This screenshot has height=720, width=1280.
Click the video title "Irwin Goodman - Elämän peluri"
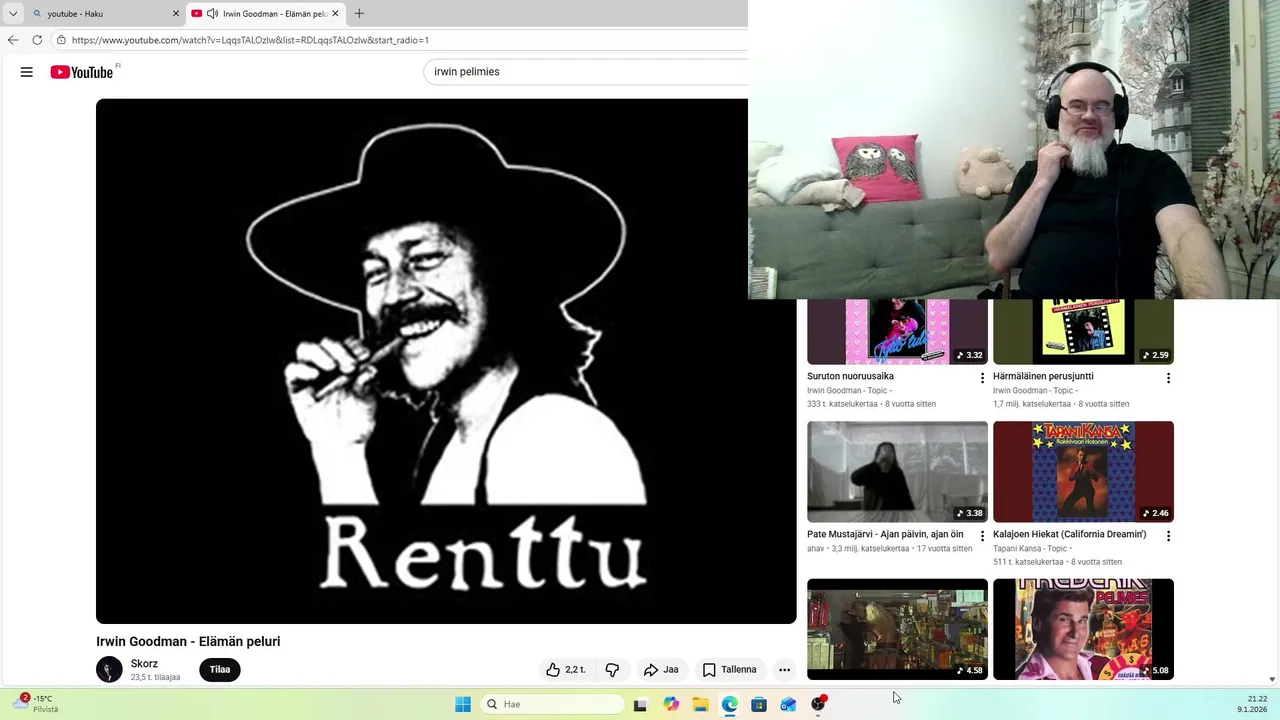click(x=188, y=642)
